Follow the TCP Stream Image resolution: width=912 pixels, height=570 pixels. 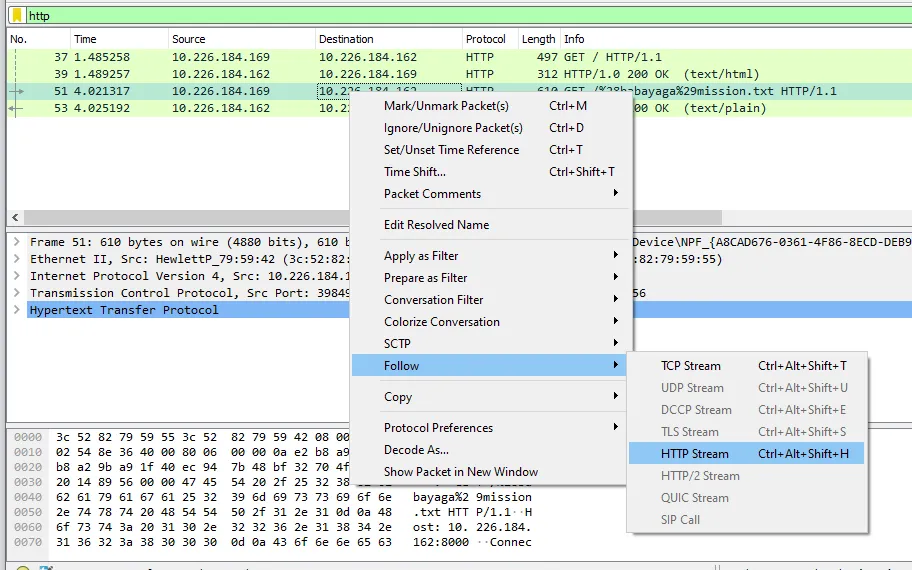[x=747, y=366]
